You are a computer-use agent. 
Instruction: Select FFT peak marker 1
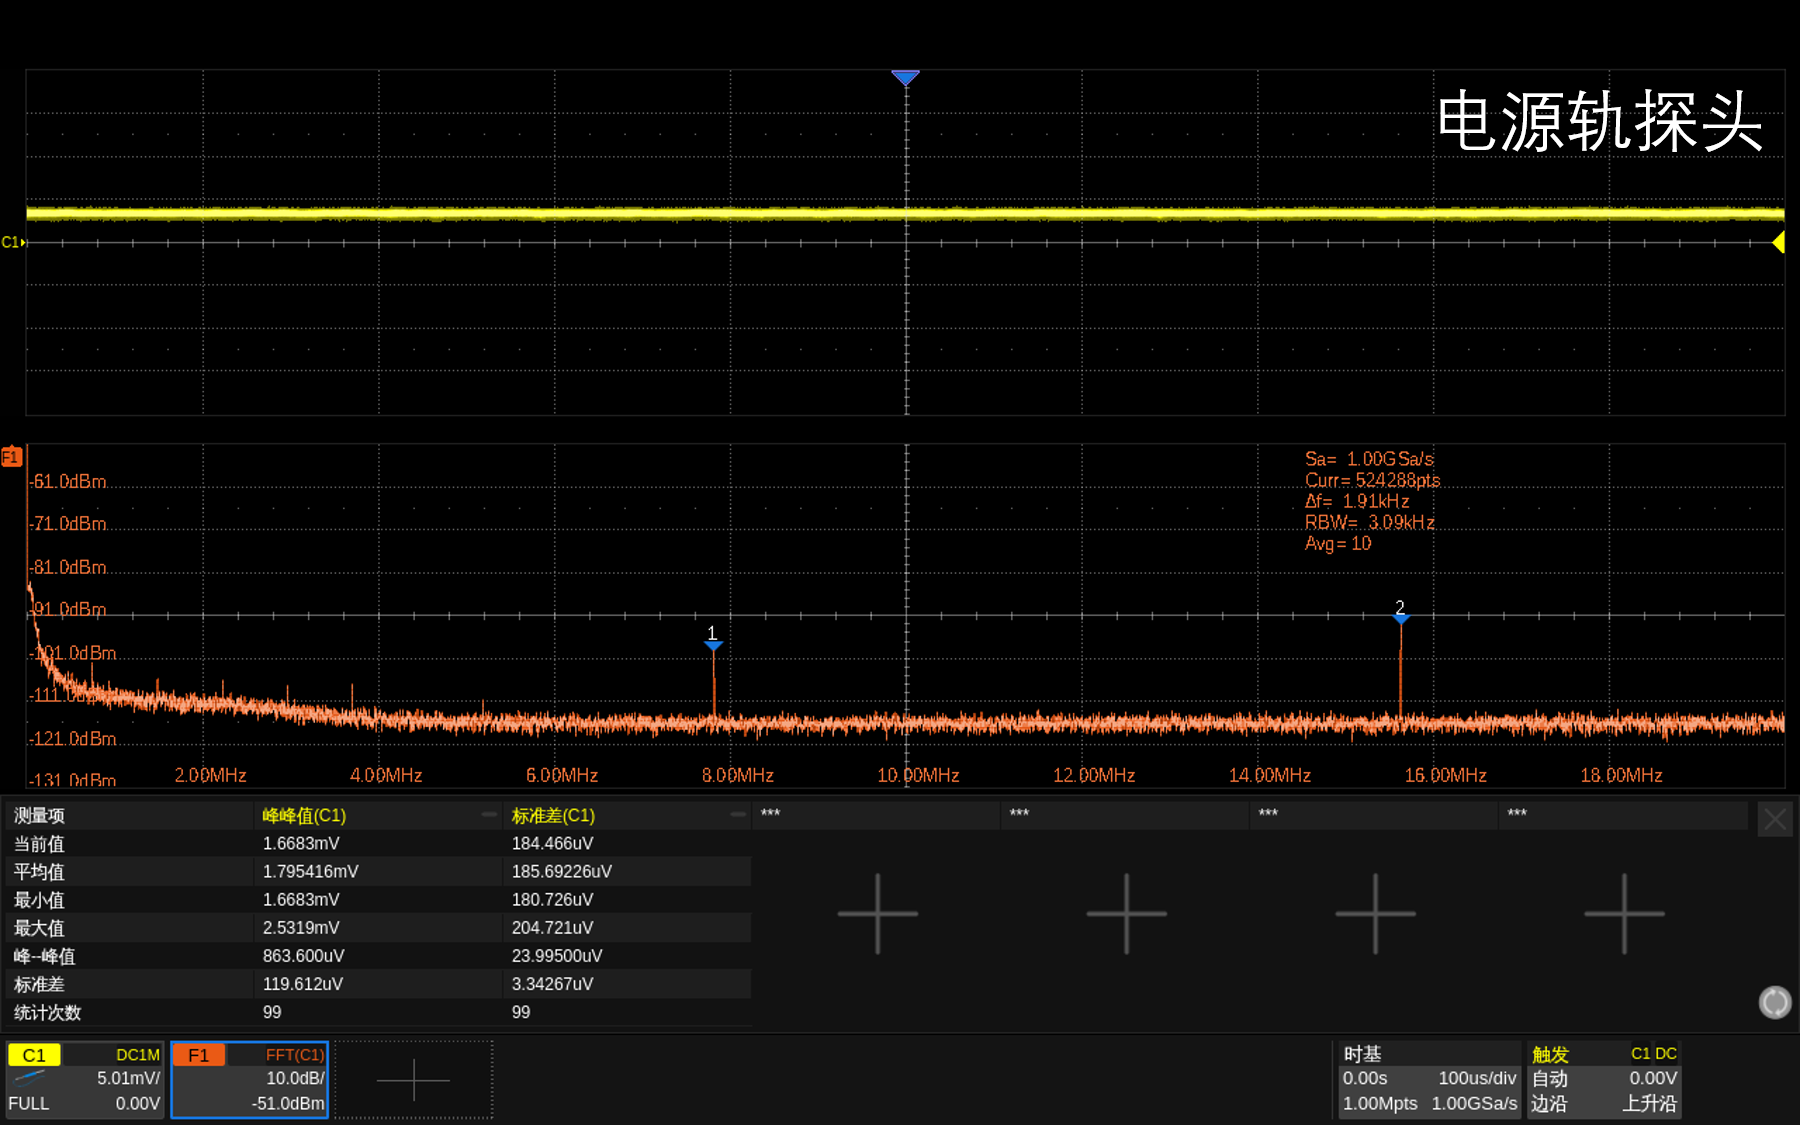(713, 645)
